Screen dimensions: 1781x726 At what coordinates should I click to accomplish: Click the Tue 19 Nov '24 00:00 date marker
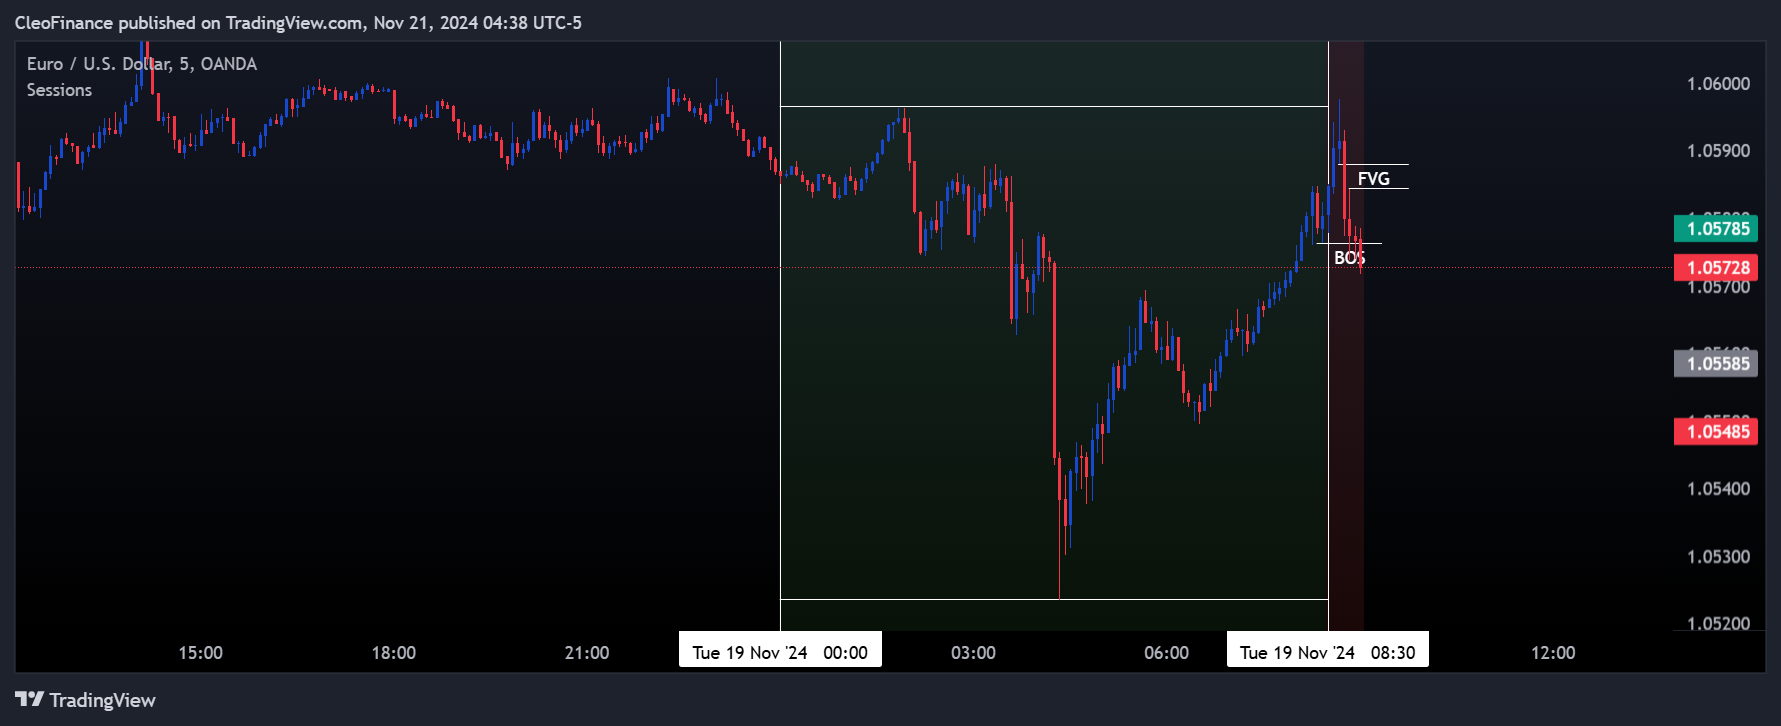780,649
